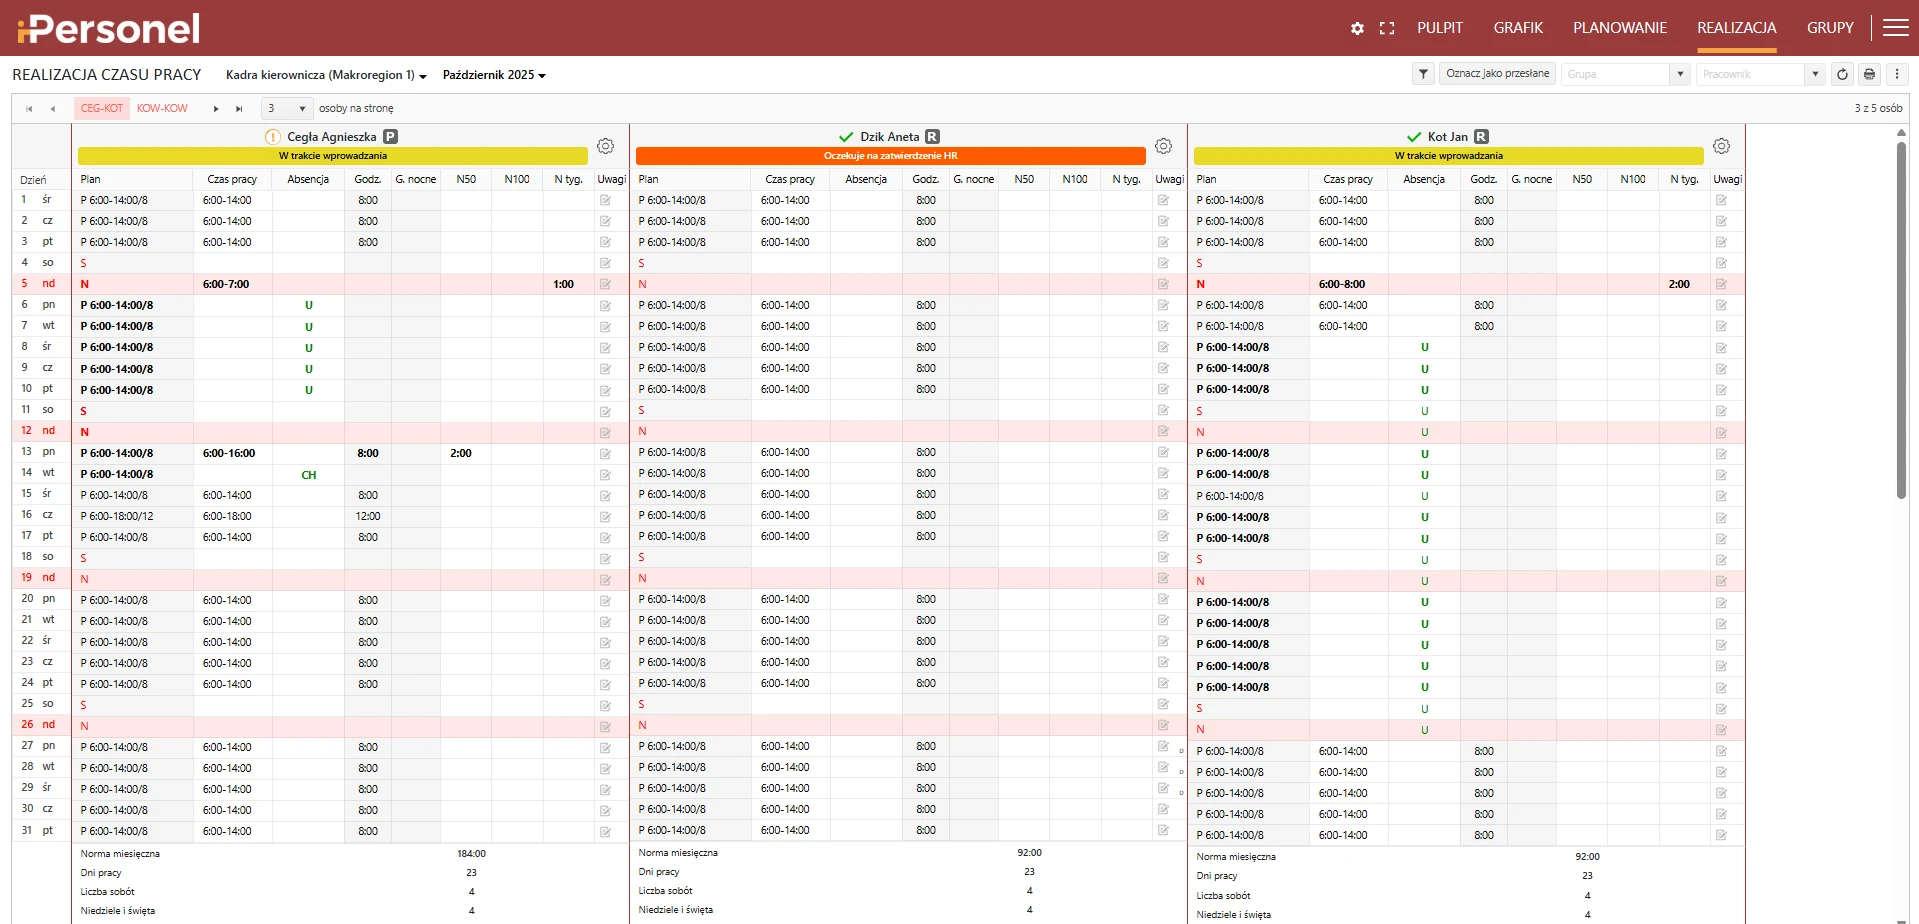Jump to last page of employees
This screenshot has height=924, width=1919.
coord(239,108)
